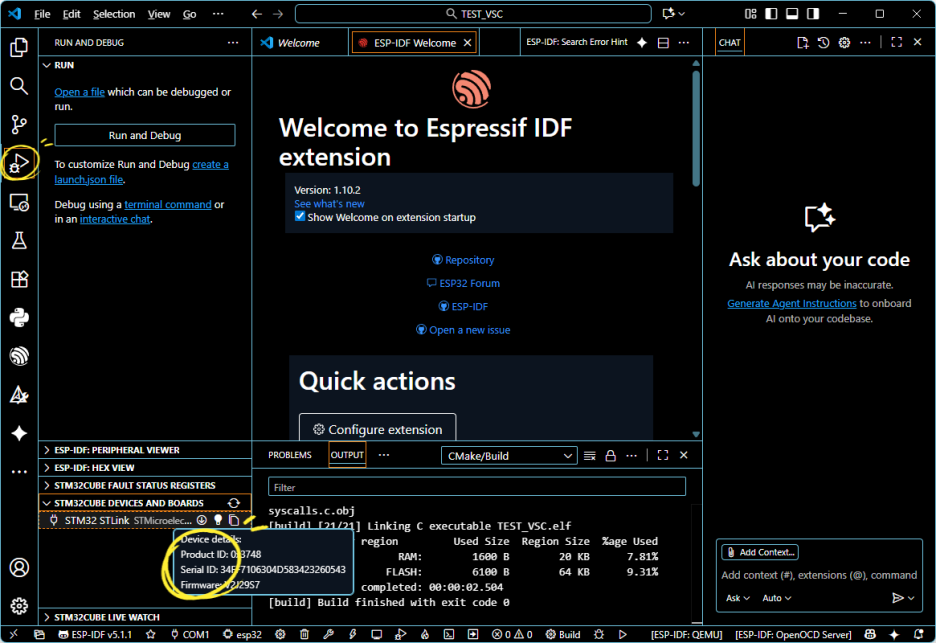Click the ESP-IDF full clean trash icon in status bar

[304, 634]
